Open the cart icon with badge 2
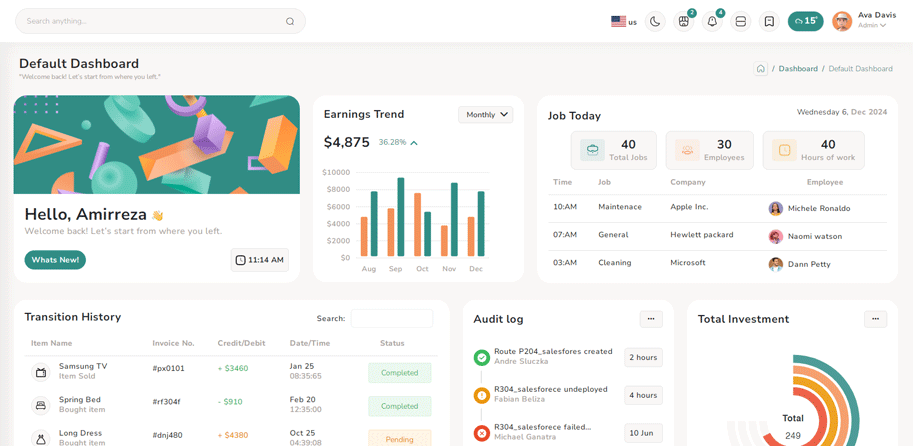Viewport: 913px width, 446px height. point(684,21)
